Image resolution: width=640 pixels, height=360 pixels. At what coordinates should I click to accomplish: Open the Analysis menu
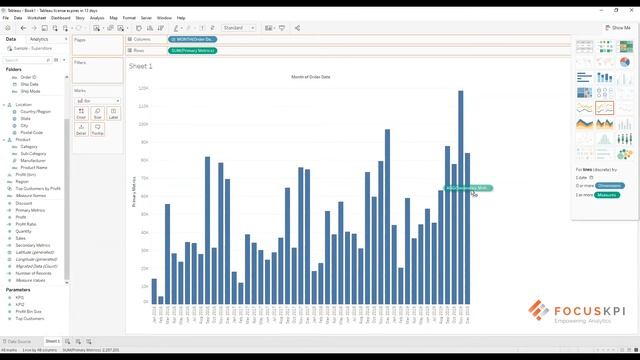tap(97, 18)
